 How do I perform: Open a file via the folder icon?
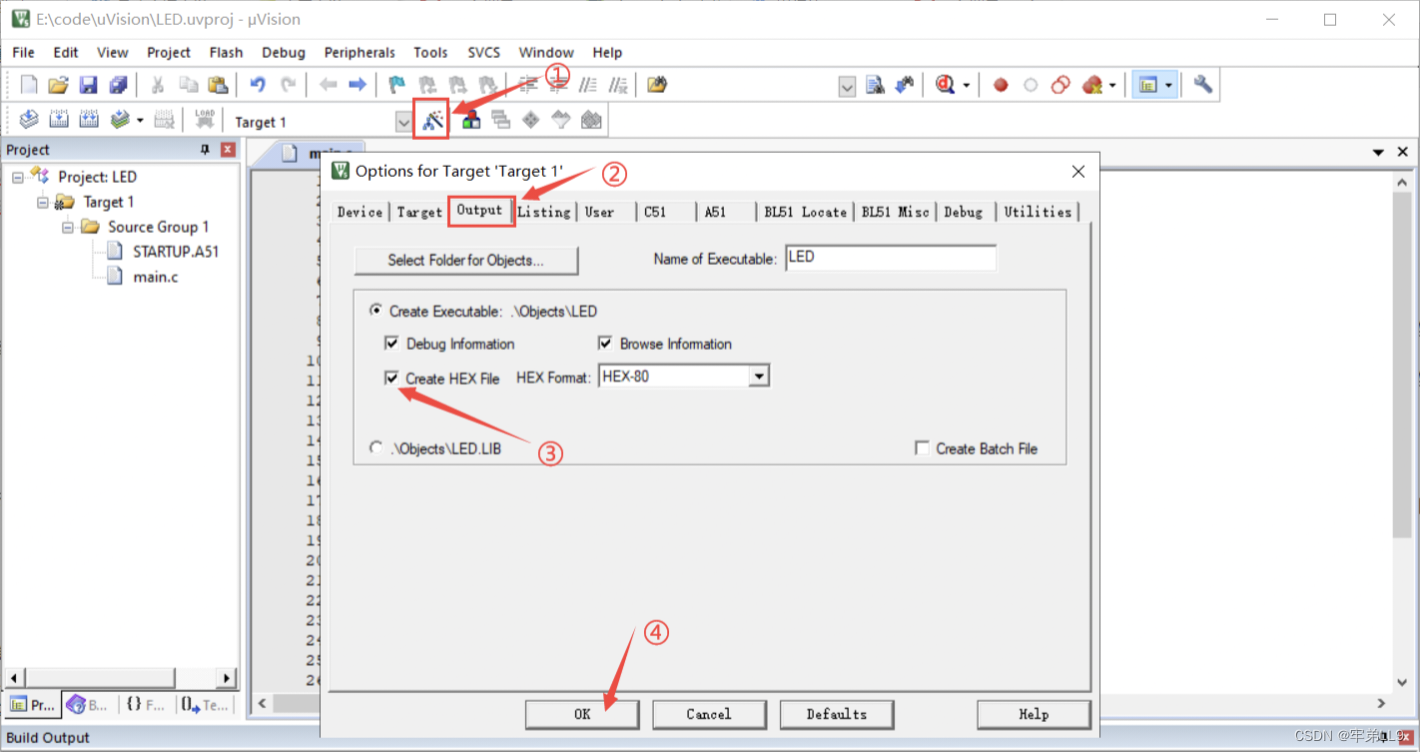[58, 85]
